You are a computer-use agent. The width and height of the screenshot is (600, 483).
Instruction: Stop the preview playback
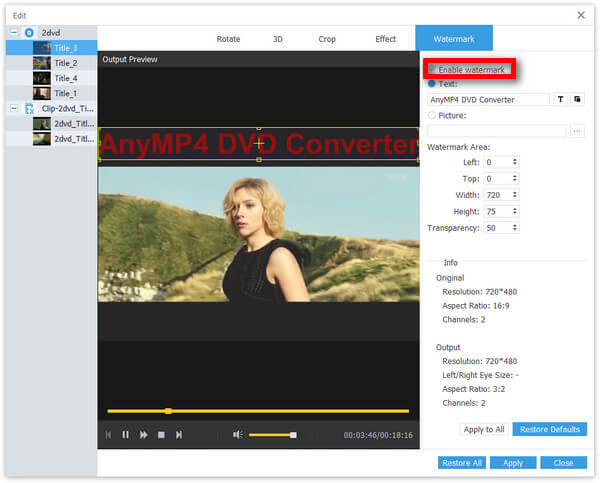pos(161,435)
